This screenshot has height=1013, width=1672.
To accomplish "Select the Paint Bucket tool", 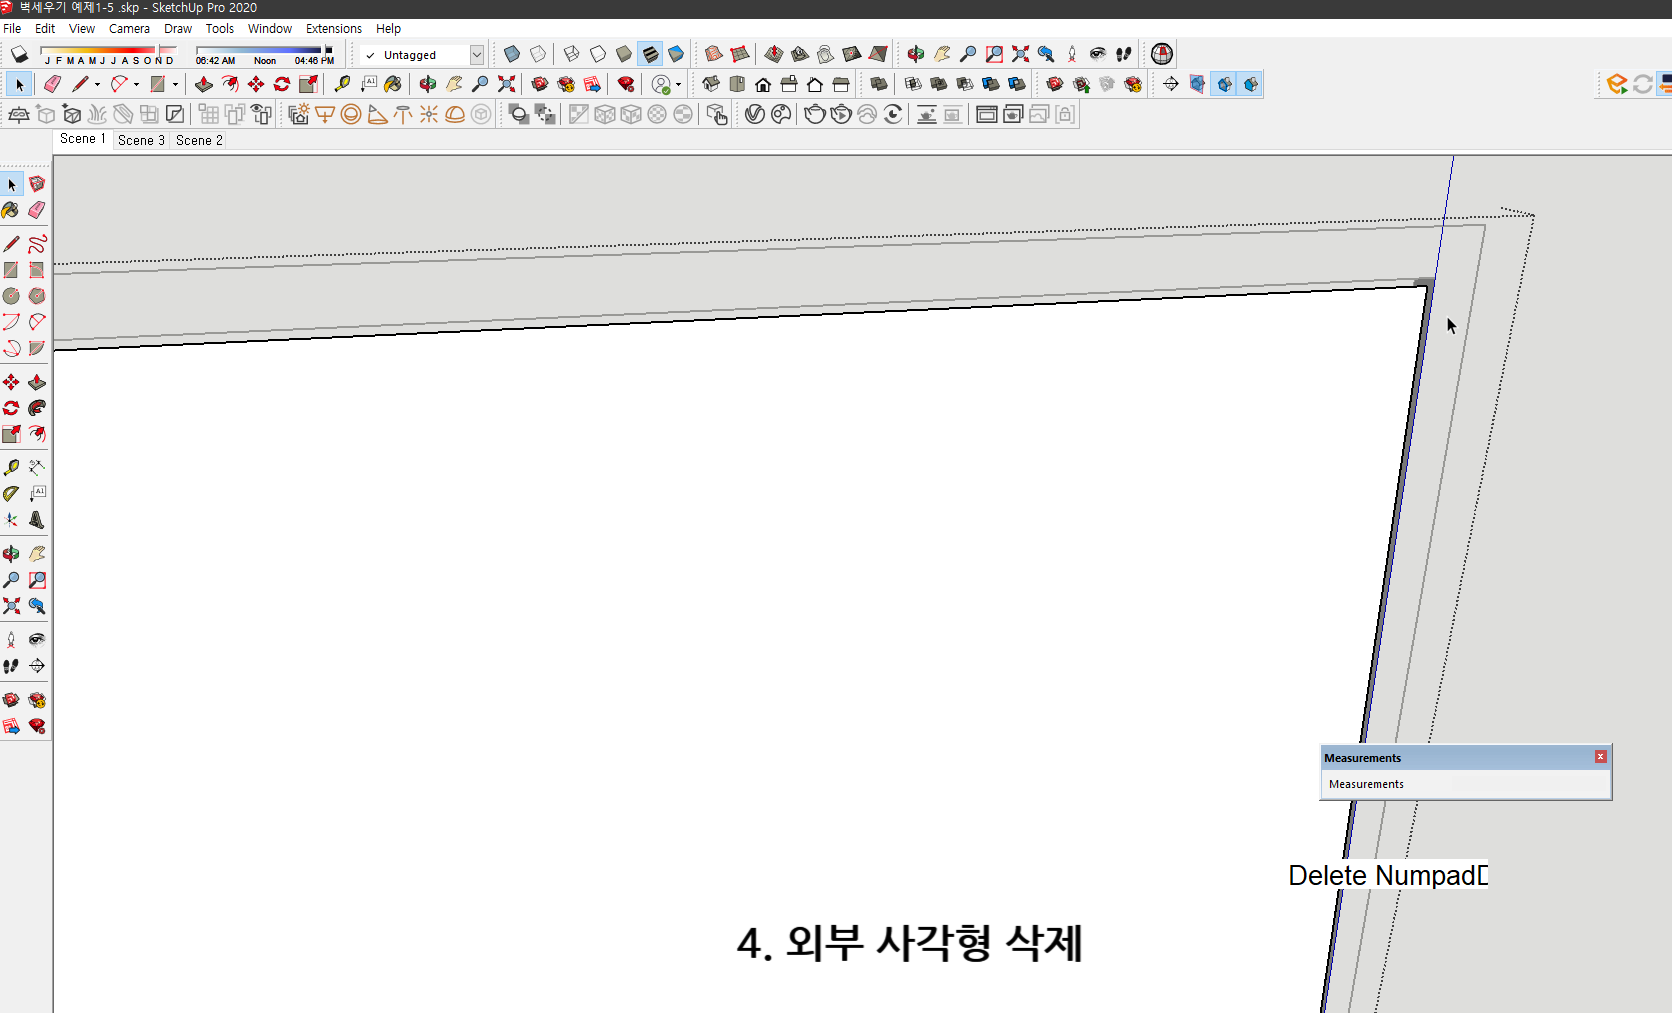I will tap(392, 84).
